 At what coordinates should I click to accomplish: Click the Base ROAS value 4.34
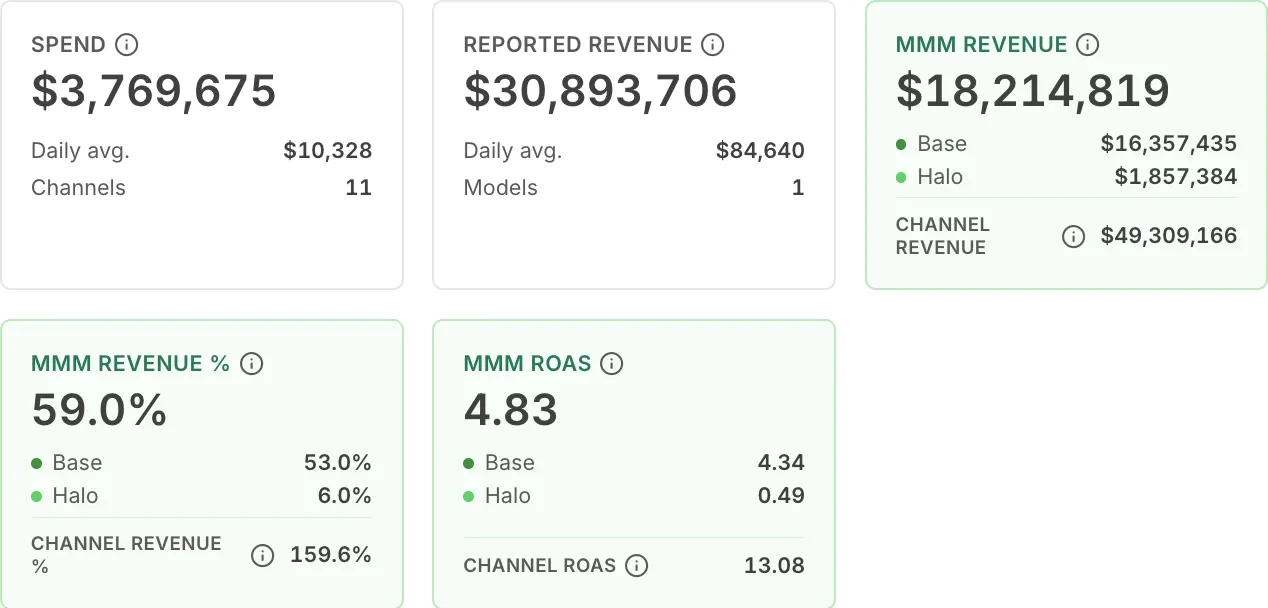tap(781, 463)
